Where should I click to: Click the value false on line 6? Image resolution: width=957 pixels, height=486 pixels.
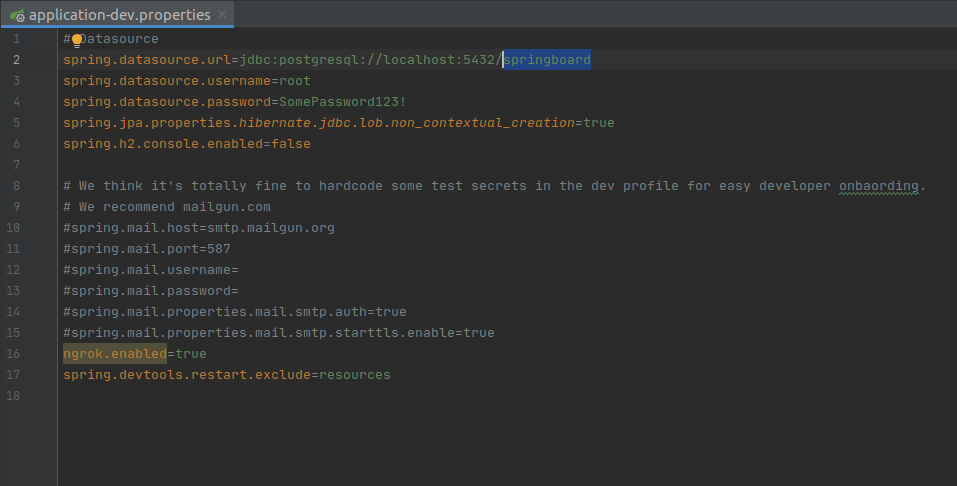(x=291, y=143)
